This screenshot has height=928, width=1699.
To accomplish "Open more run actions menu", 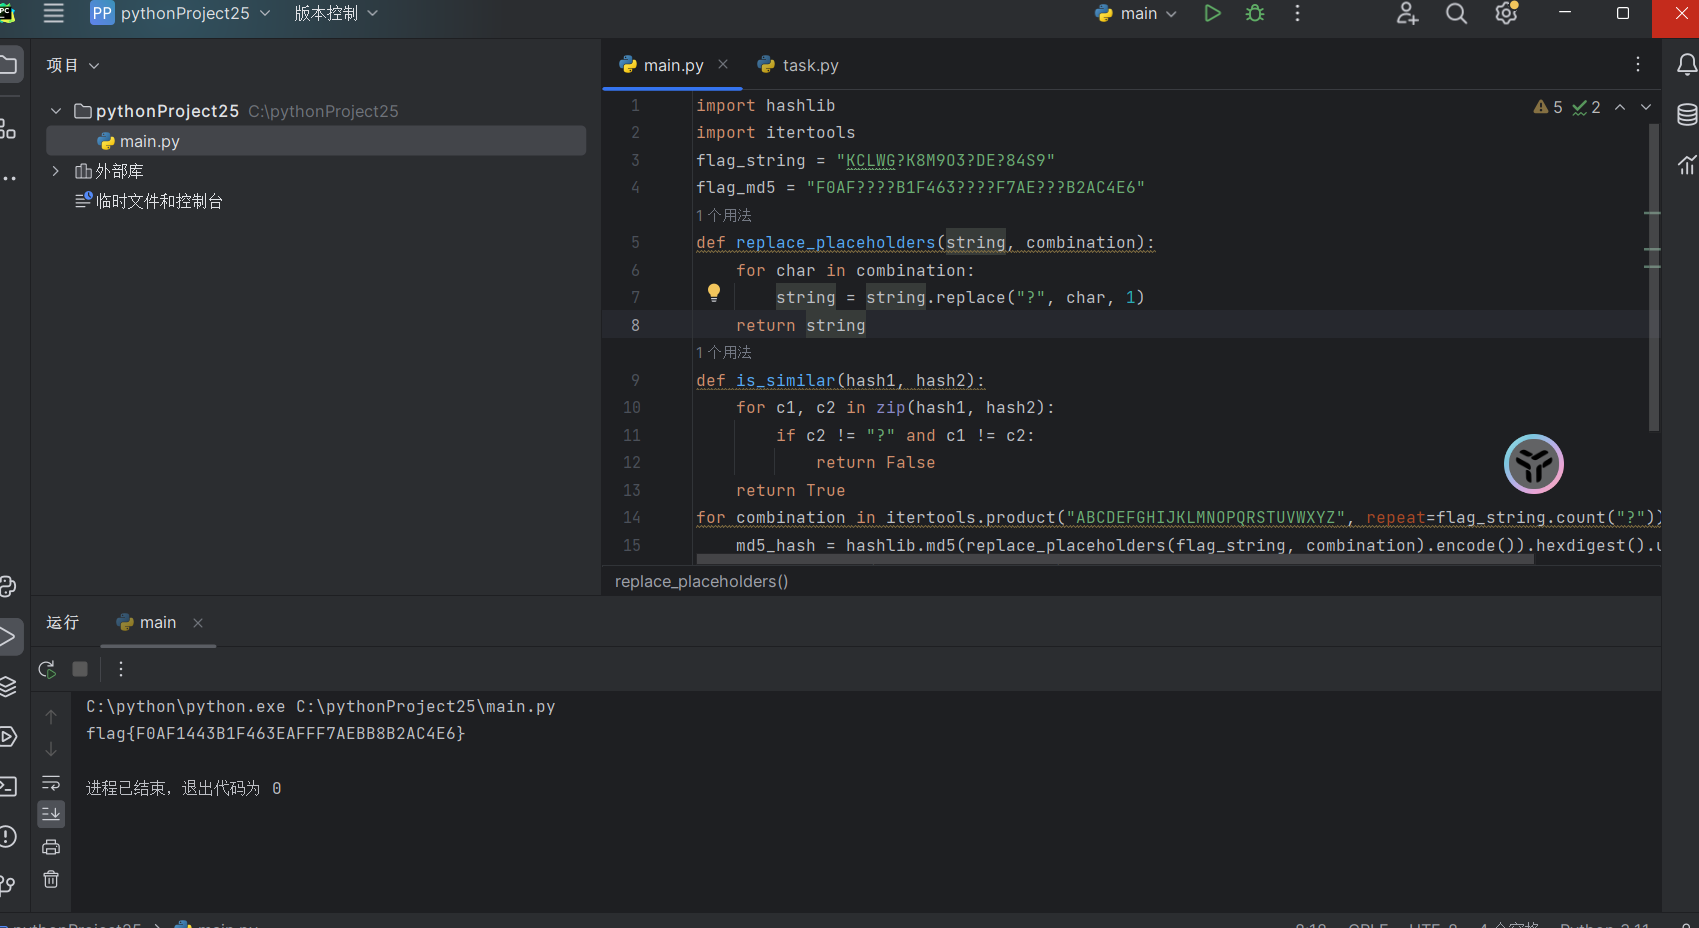I will pos(1297,13).
